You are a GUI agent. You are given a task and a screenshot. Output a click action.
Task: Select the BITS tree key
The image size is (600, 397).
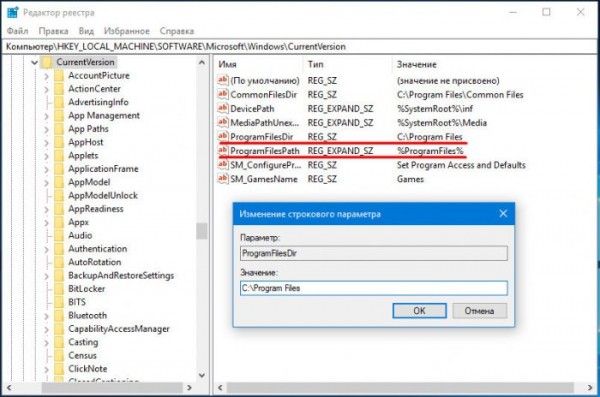[x=77, y=302]
